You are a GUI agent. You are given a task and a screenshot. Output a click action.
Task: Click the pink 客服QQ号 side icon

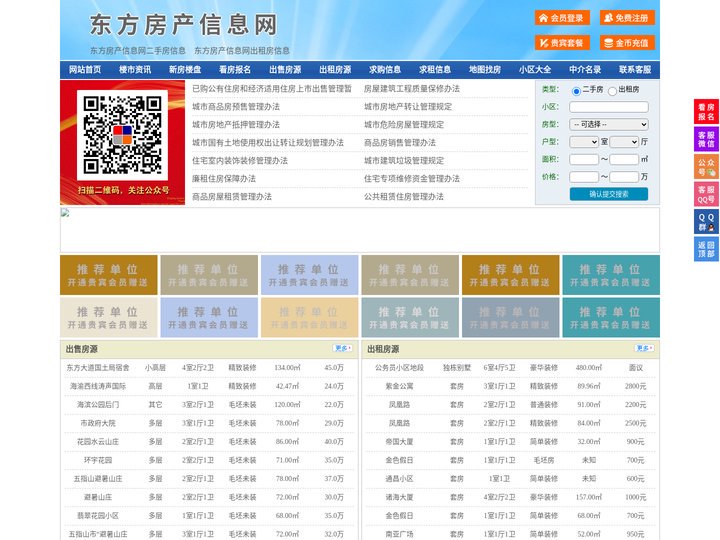pos(706,195)
